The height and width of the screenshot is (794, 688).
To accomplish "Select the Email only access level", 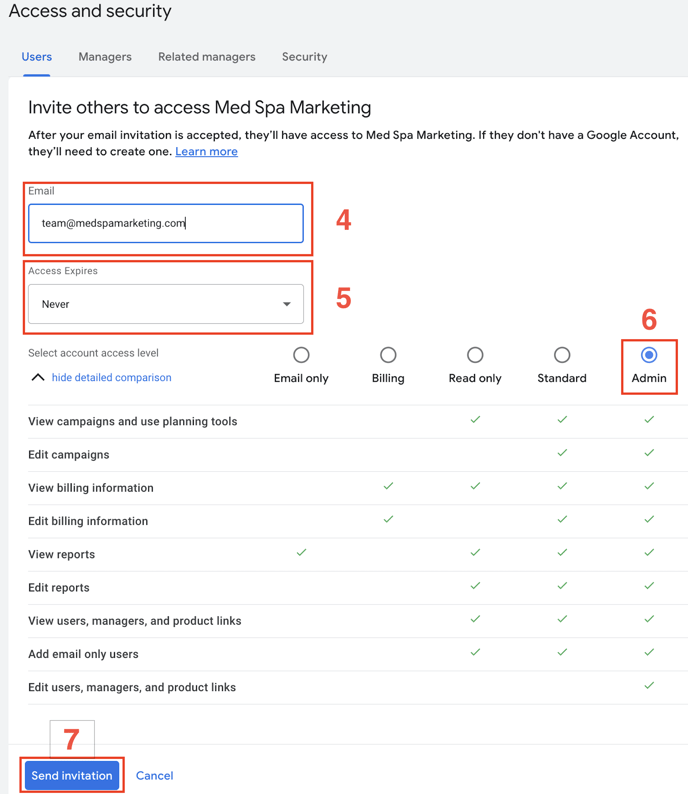I will (x=301, y=355).
